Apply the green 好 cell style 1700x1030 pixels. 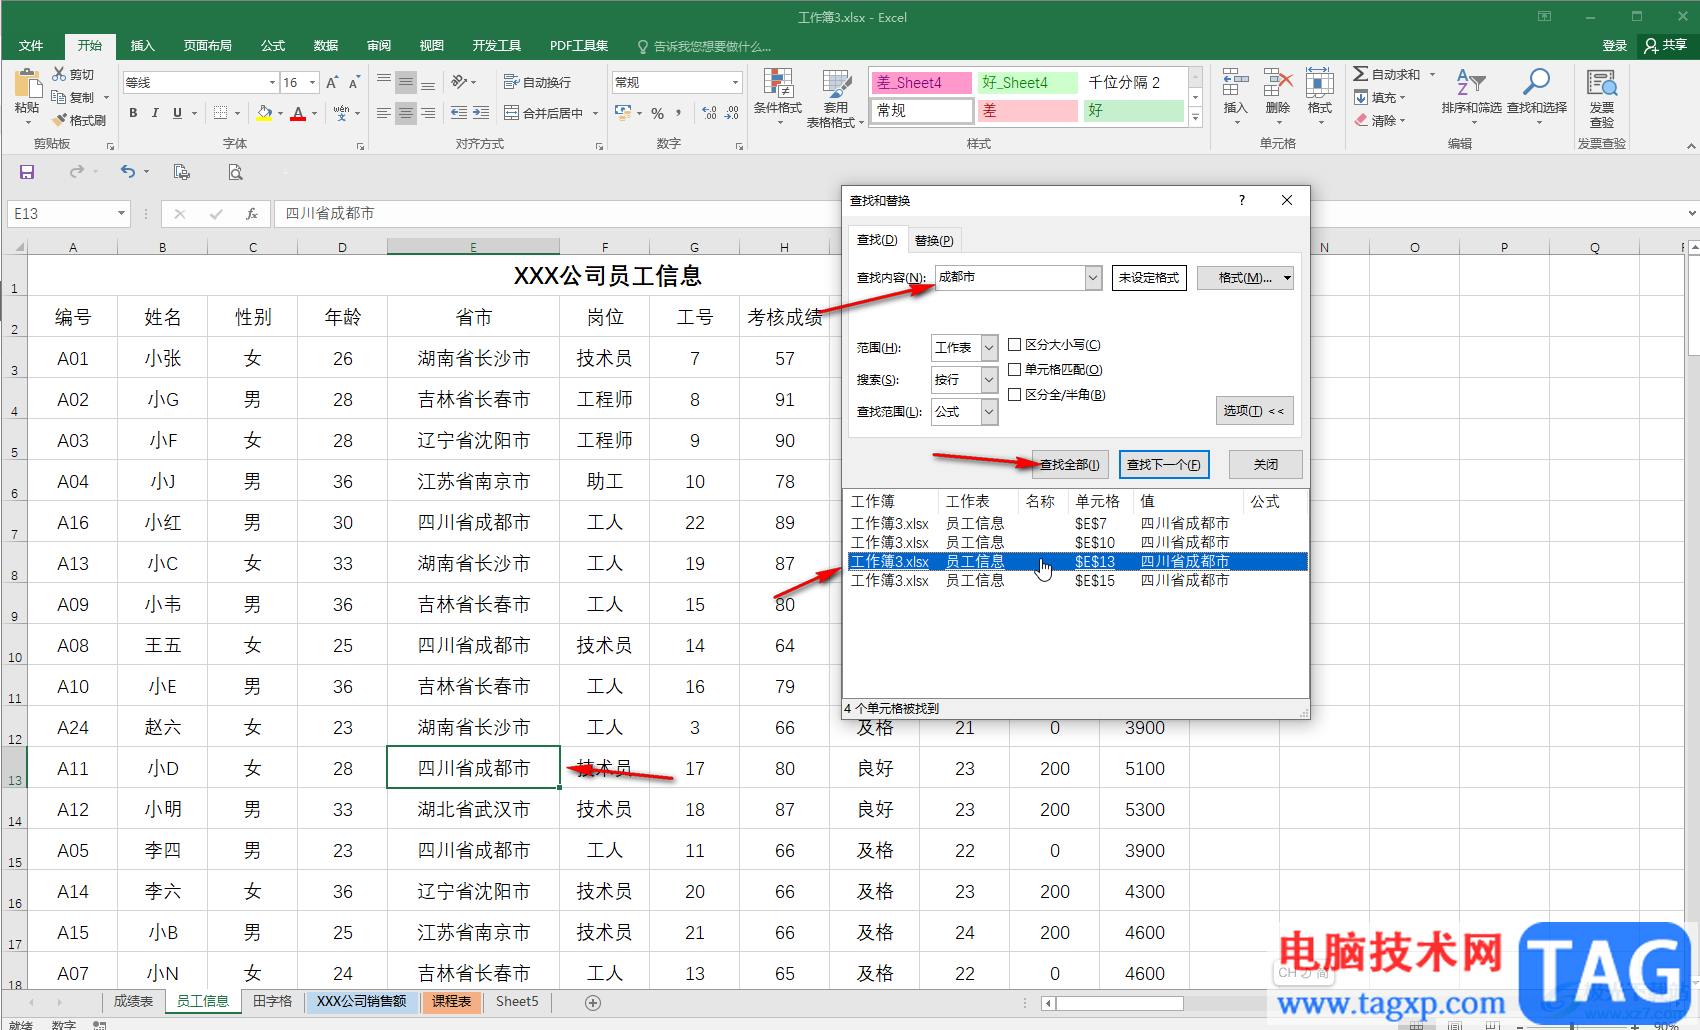click(1134, 111)
